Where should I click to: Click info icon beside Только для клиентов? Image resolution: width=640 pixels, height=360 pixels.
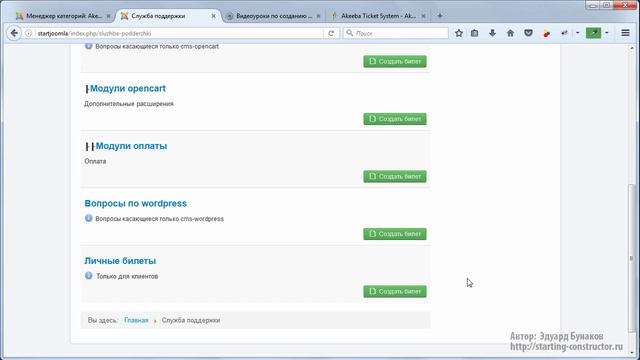(x=89, y=276)
